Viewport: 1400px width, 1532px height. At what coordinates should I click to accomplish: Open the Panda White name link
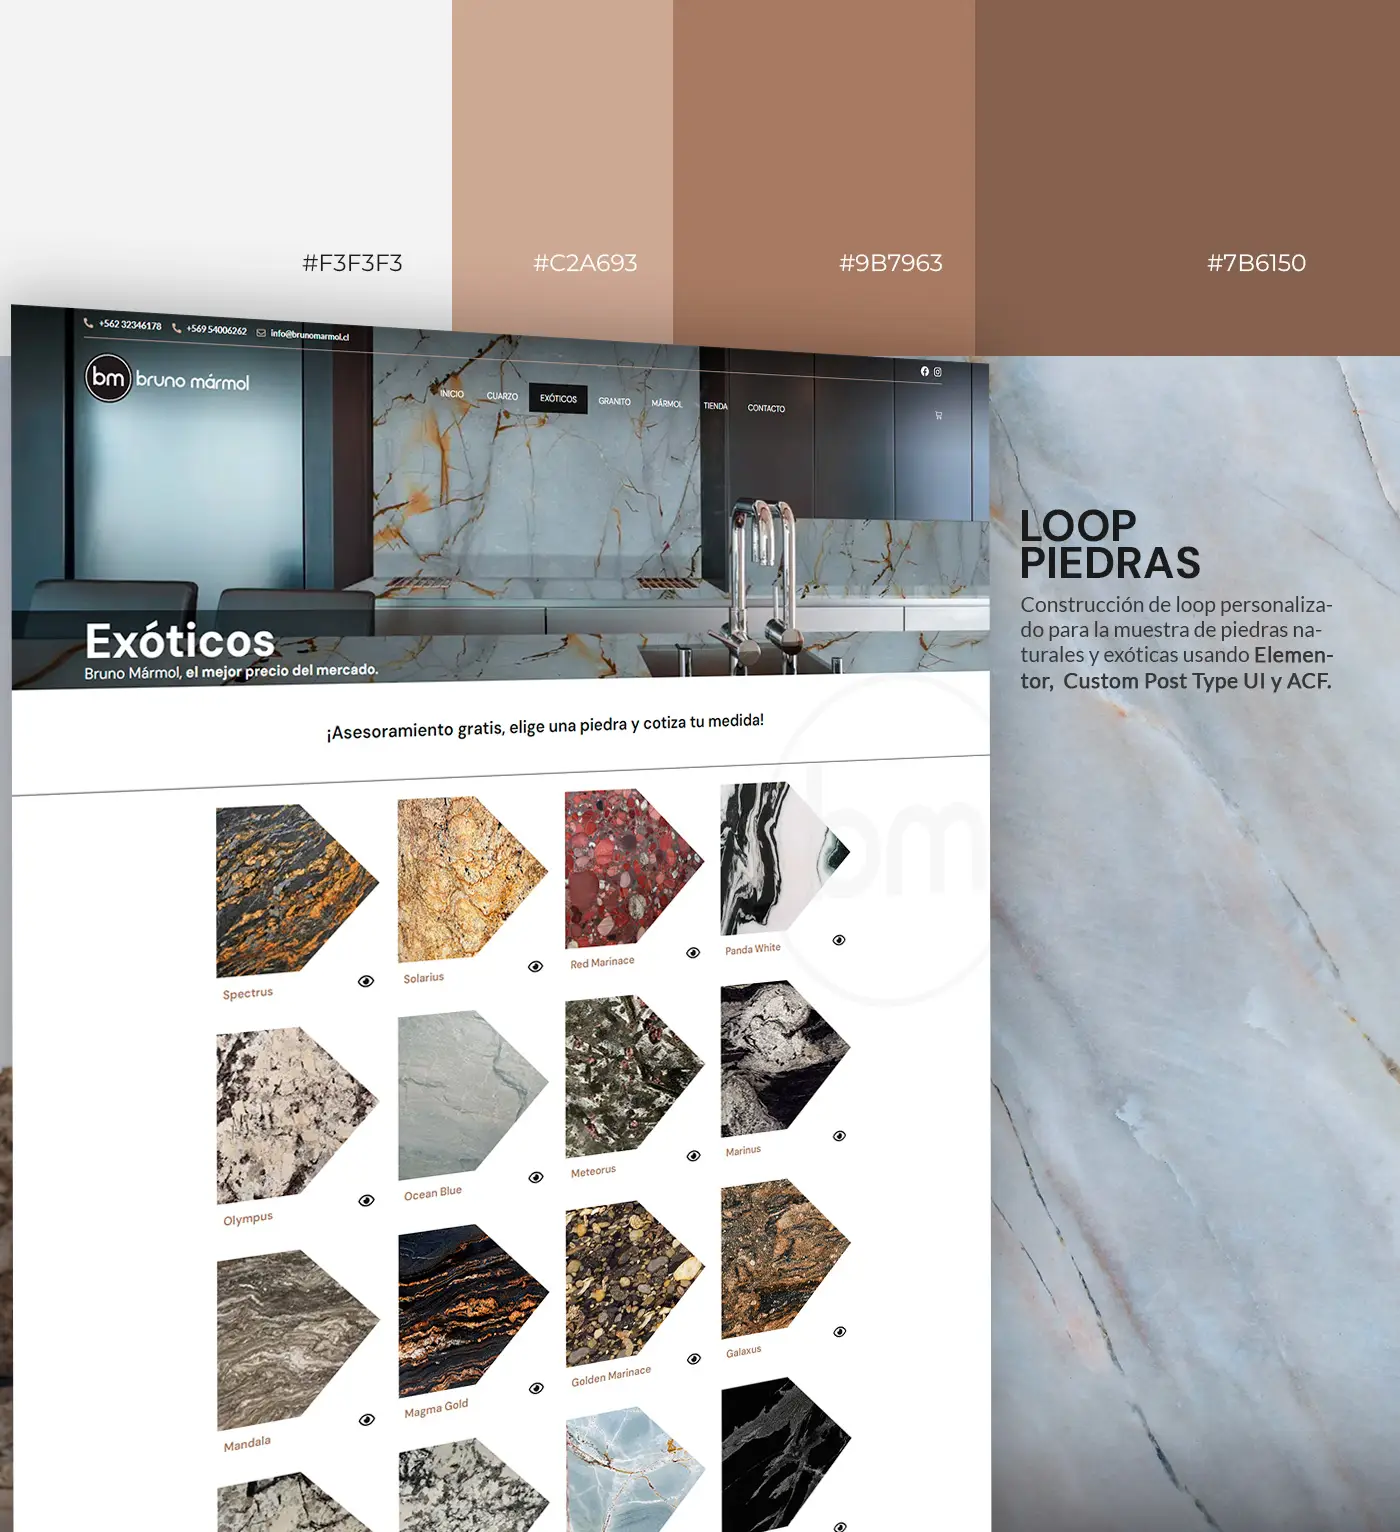(x=753, y=949)
